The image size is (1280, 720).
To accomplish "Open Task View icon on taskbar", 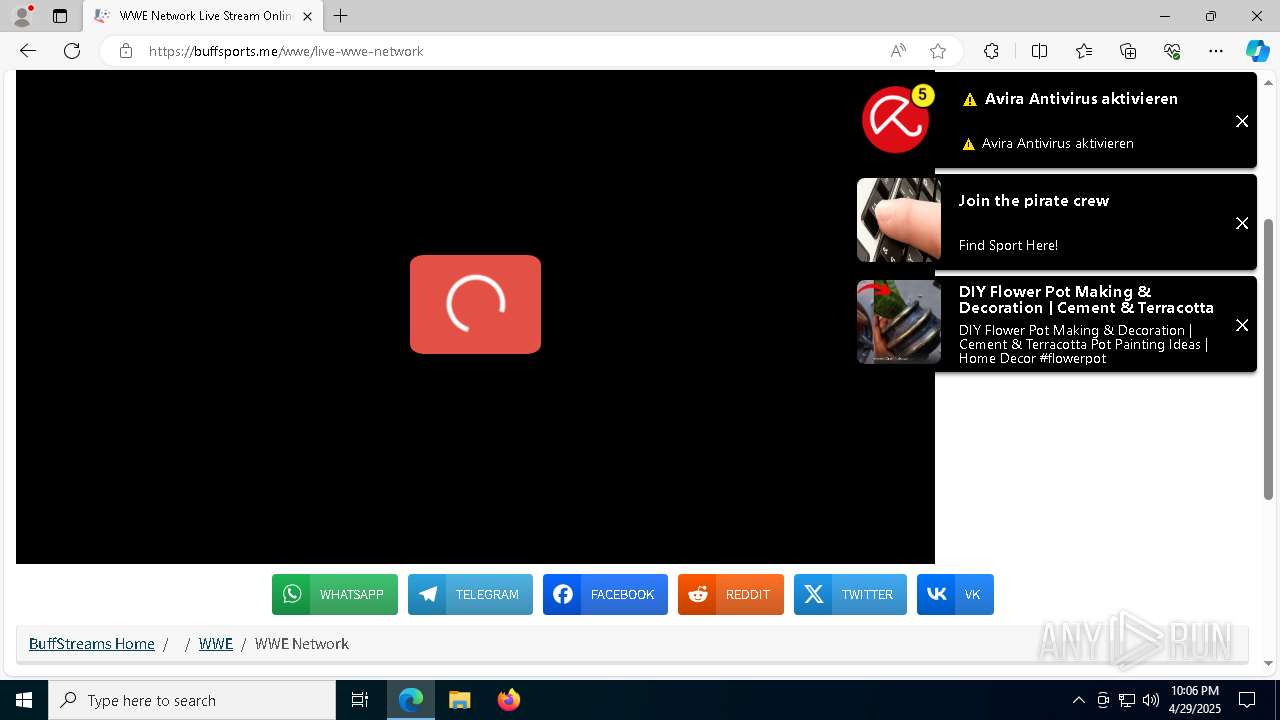I will (x=360, y=700).
